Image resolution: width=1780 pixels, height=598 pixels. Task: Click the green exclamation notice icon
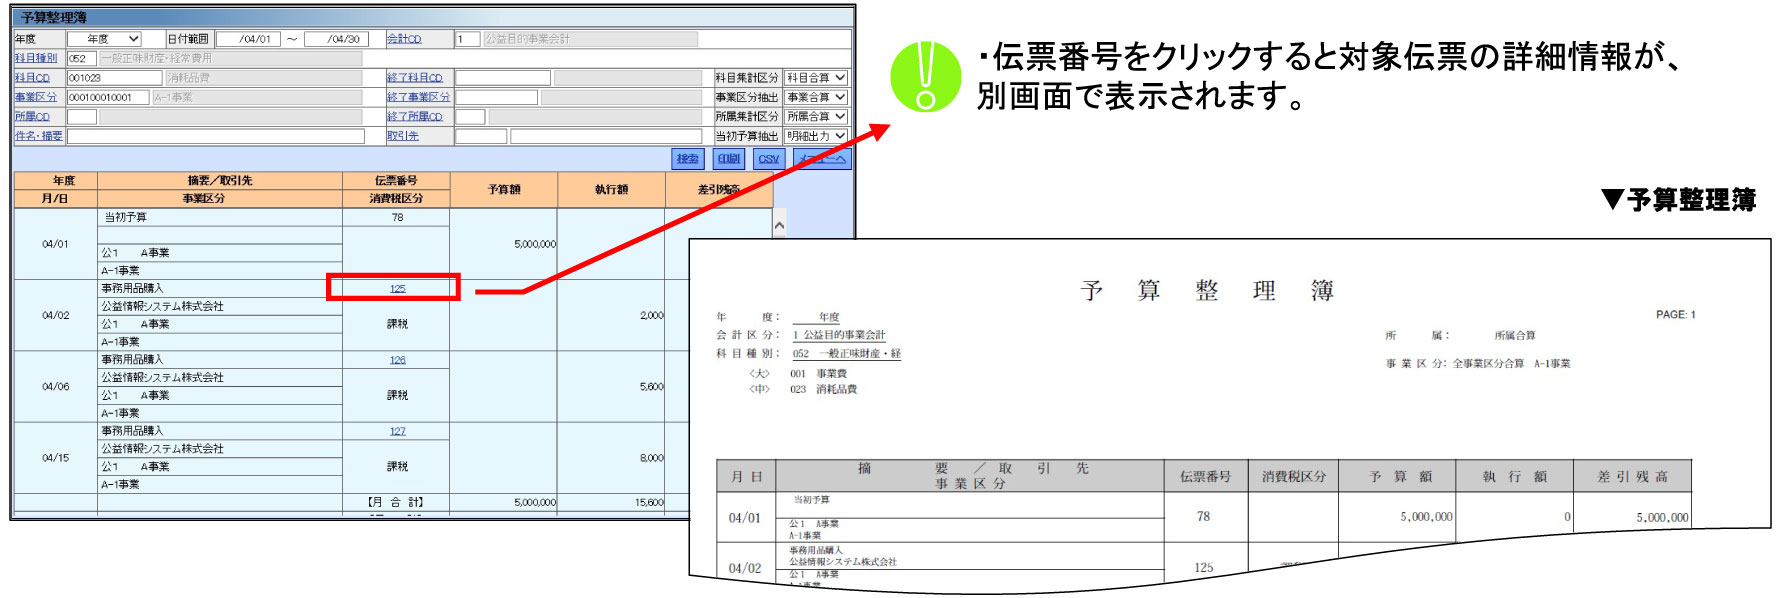click(925, 77)
